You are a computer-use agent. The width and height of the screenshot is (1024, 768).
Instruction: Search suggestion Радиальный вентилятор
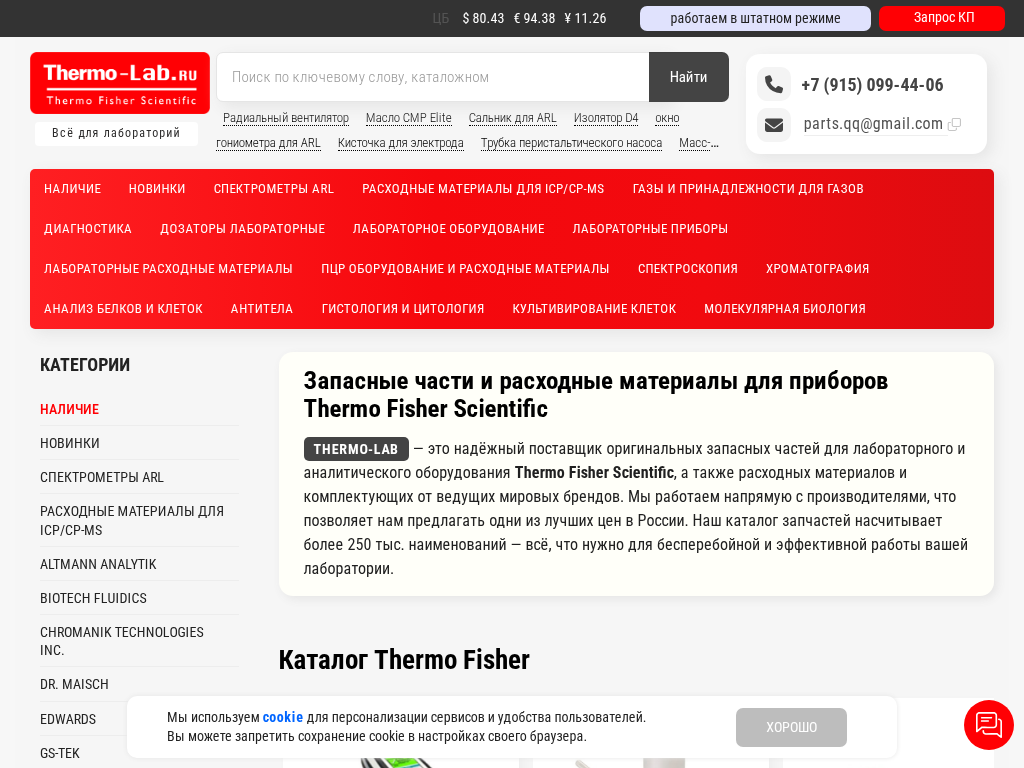[286, 118]
